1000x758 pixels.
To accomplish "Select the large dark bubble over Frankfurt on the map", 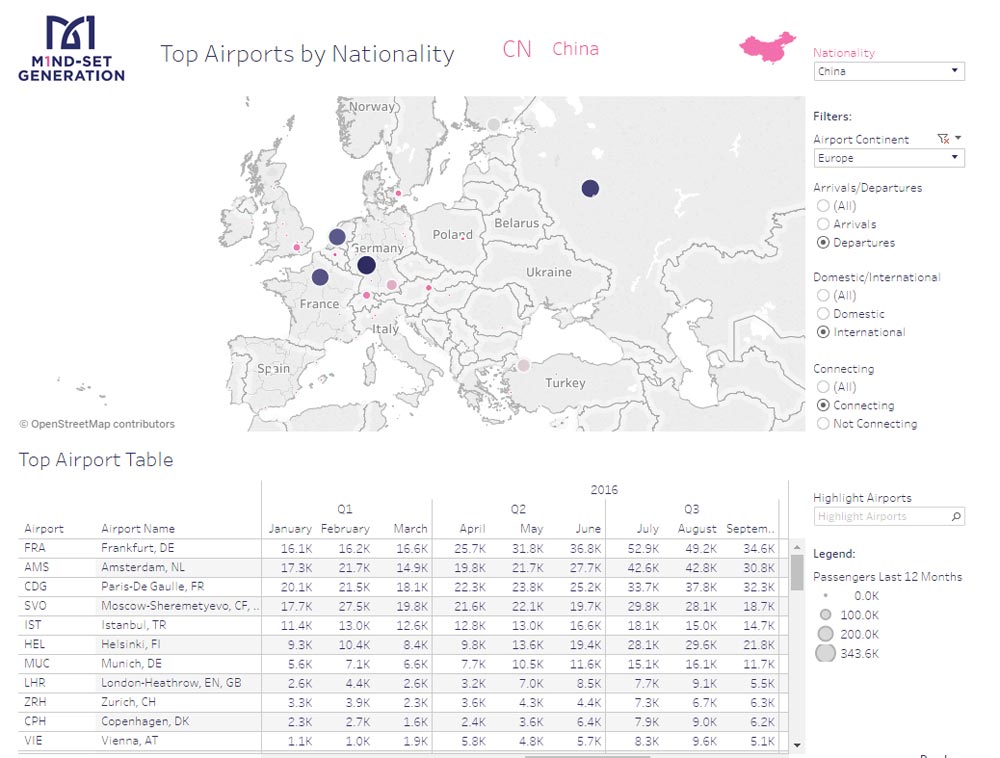I will pyautogui.click(x=366, y=263).
